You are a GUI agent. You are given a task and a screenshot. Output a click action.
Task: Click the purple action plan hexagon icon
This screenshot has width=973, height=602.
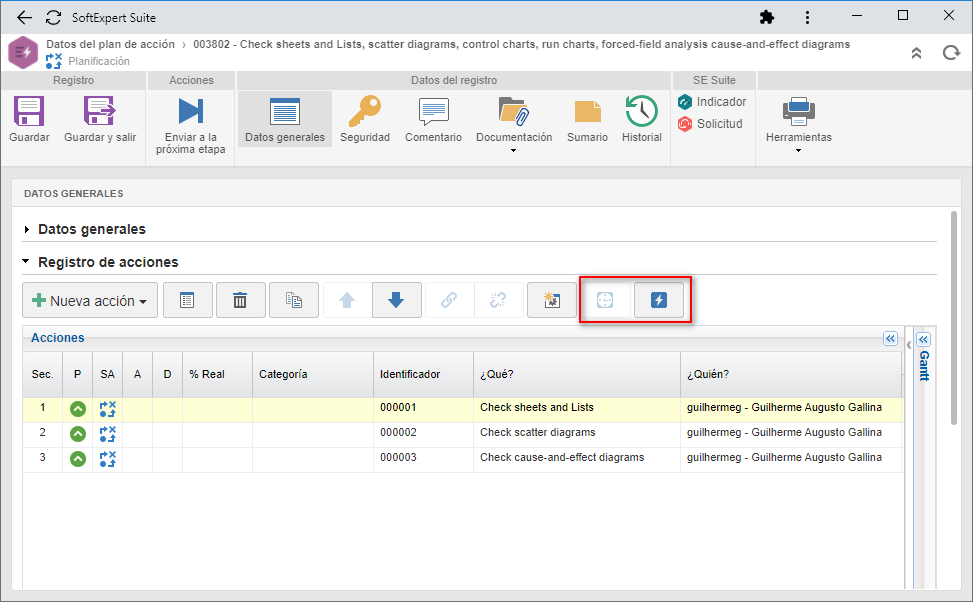pos(23,52)
